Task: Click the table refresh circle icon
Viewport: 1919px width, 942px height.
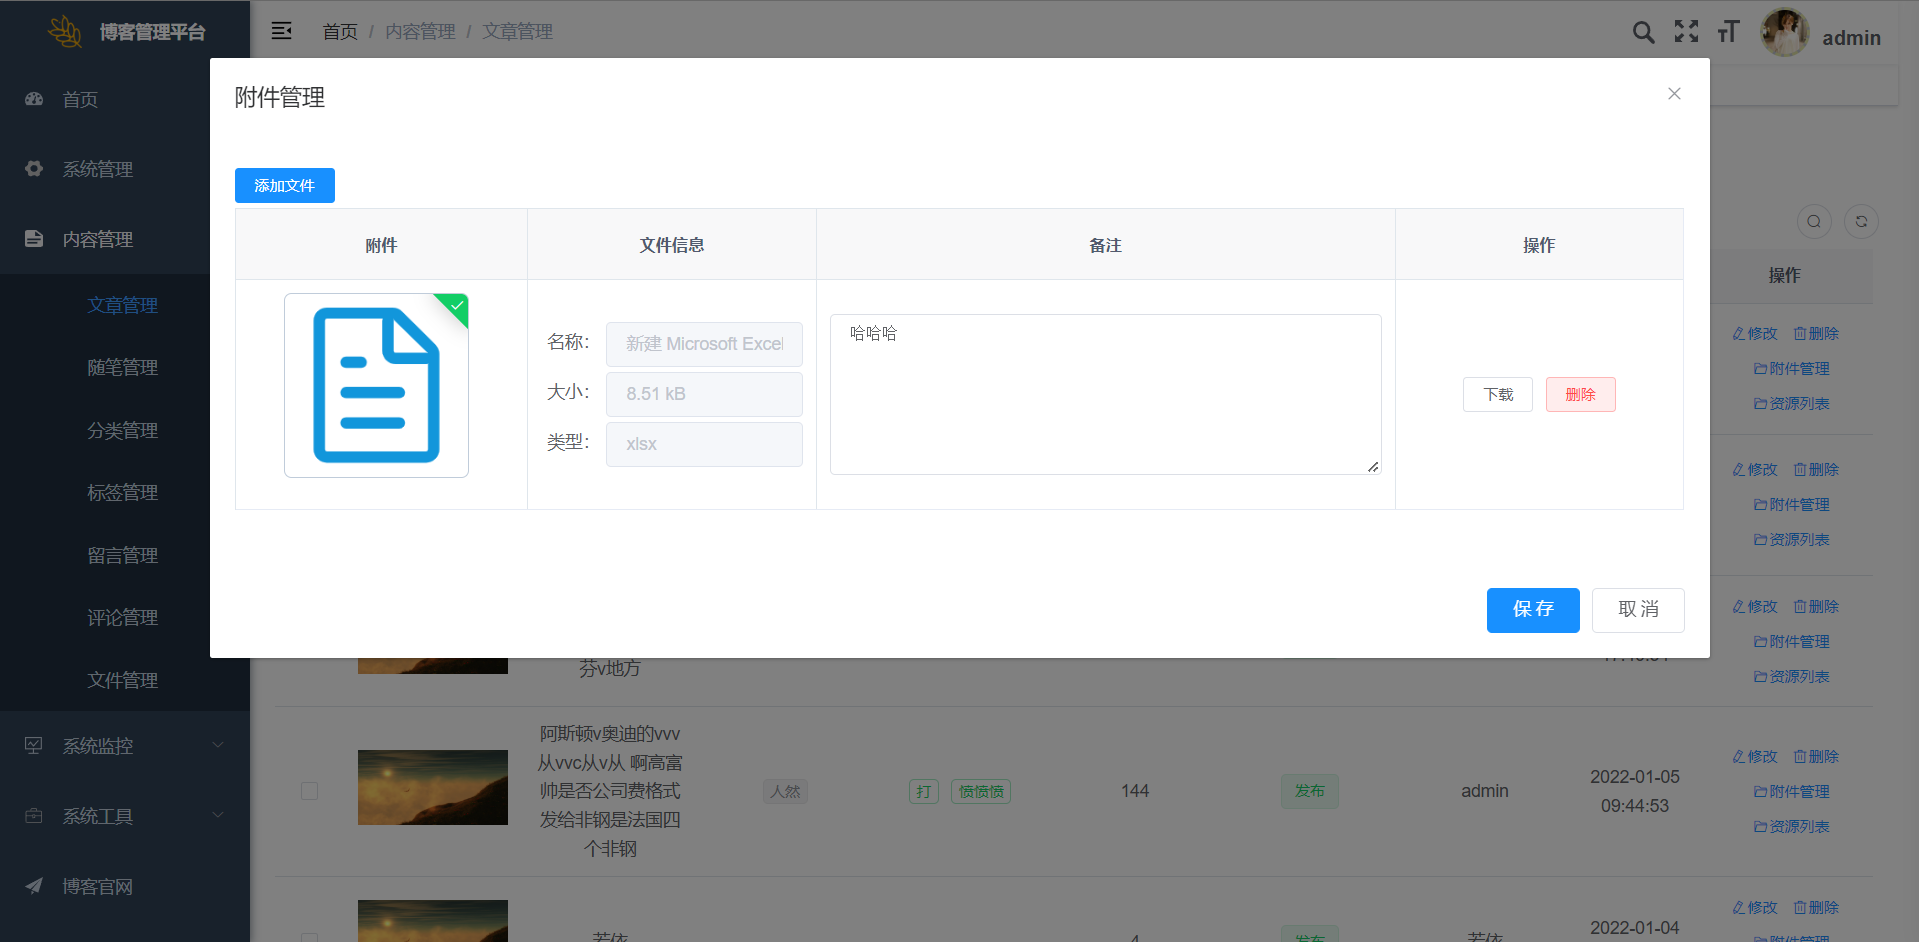Action: tap(1861, 221)
